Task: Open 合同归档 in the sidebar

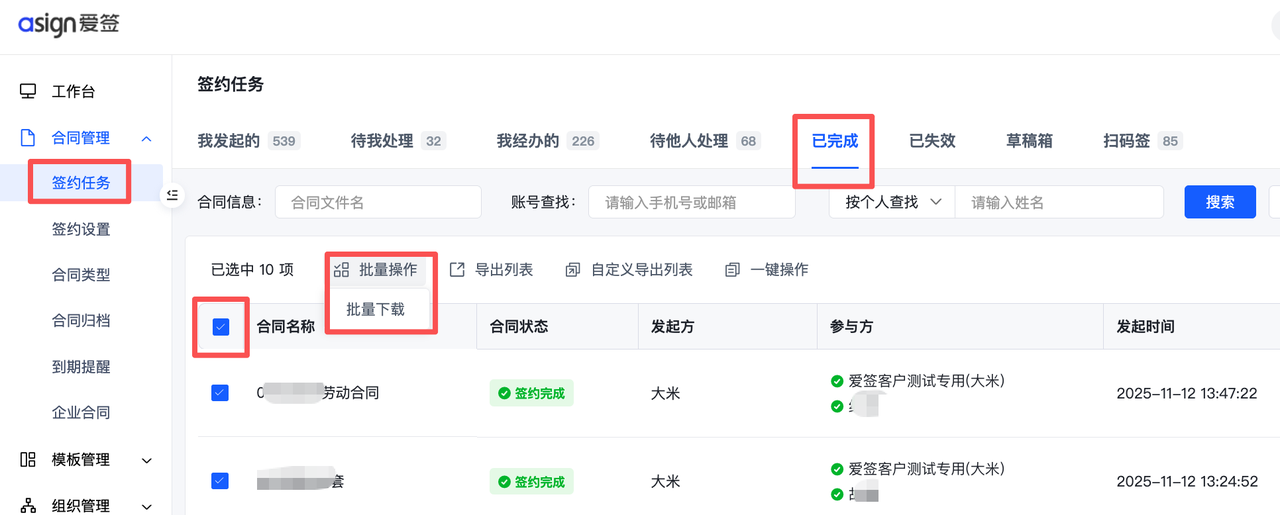Action: tap(81, 321)
